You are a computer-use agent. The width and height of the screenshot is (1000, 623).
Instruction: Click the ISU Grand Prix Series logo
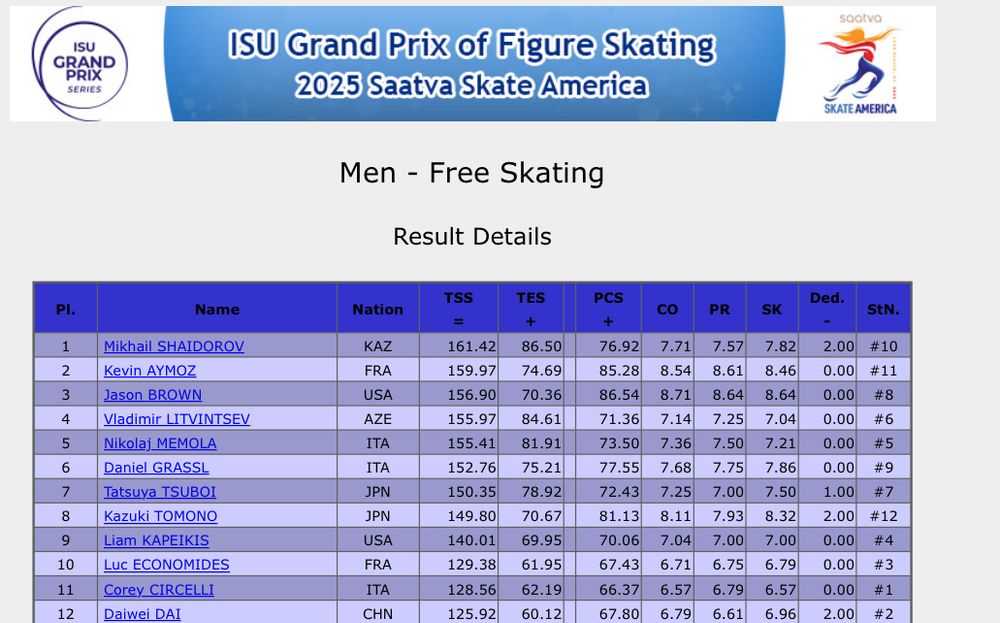click(x=81, y=64)
